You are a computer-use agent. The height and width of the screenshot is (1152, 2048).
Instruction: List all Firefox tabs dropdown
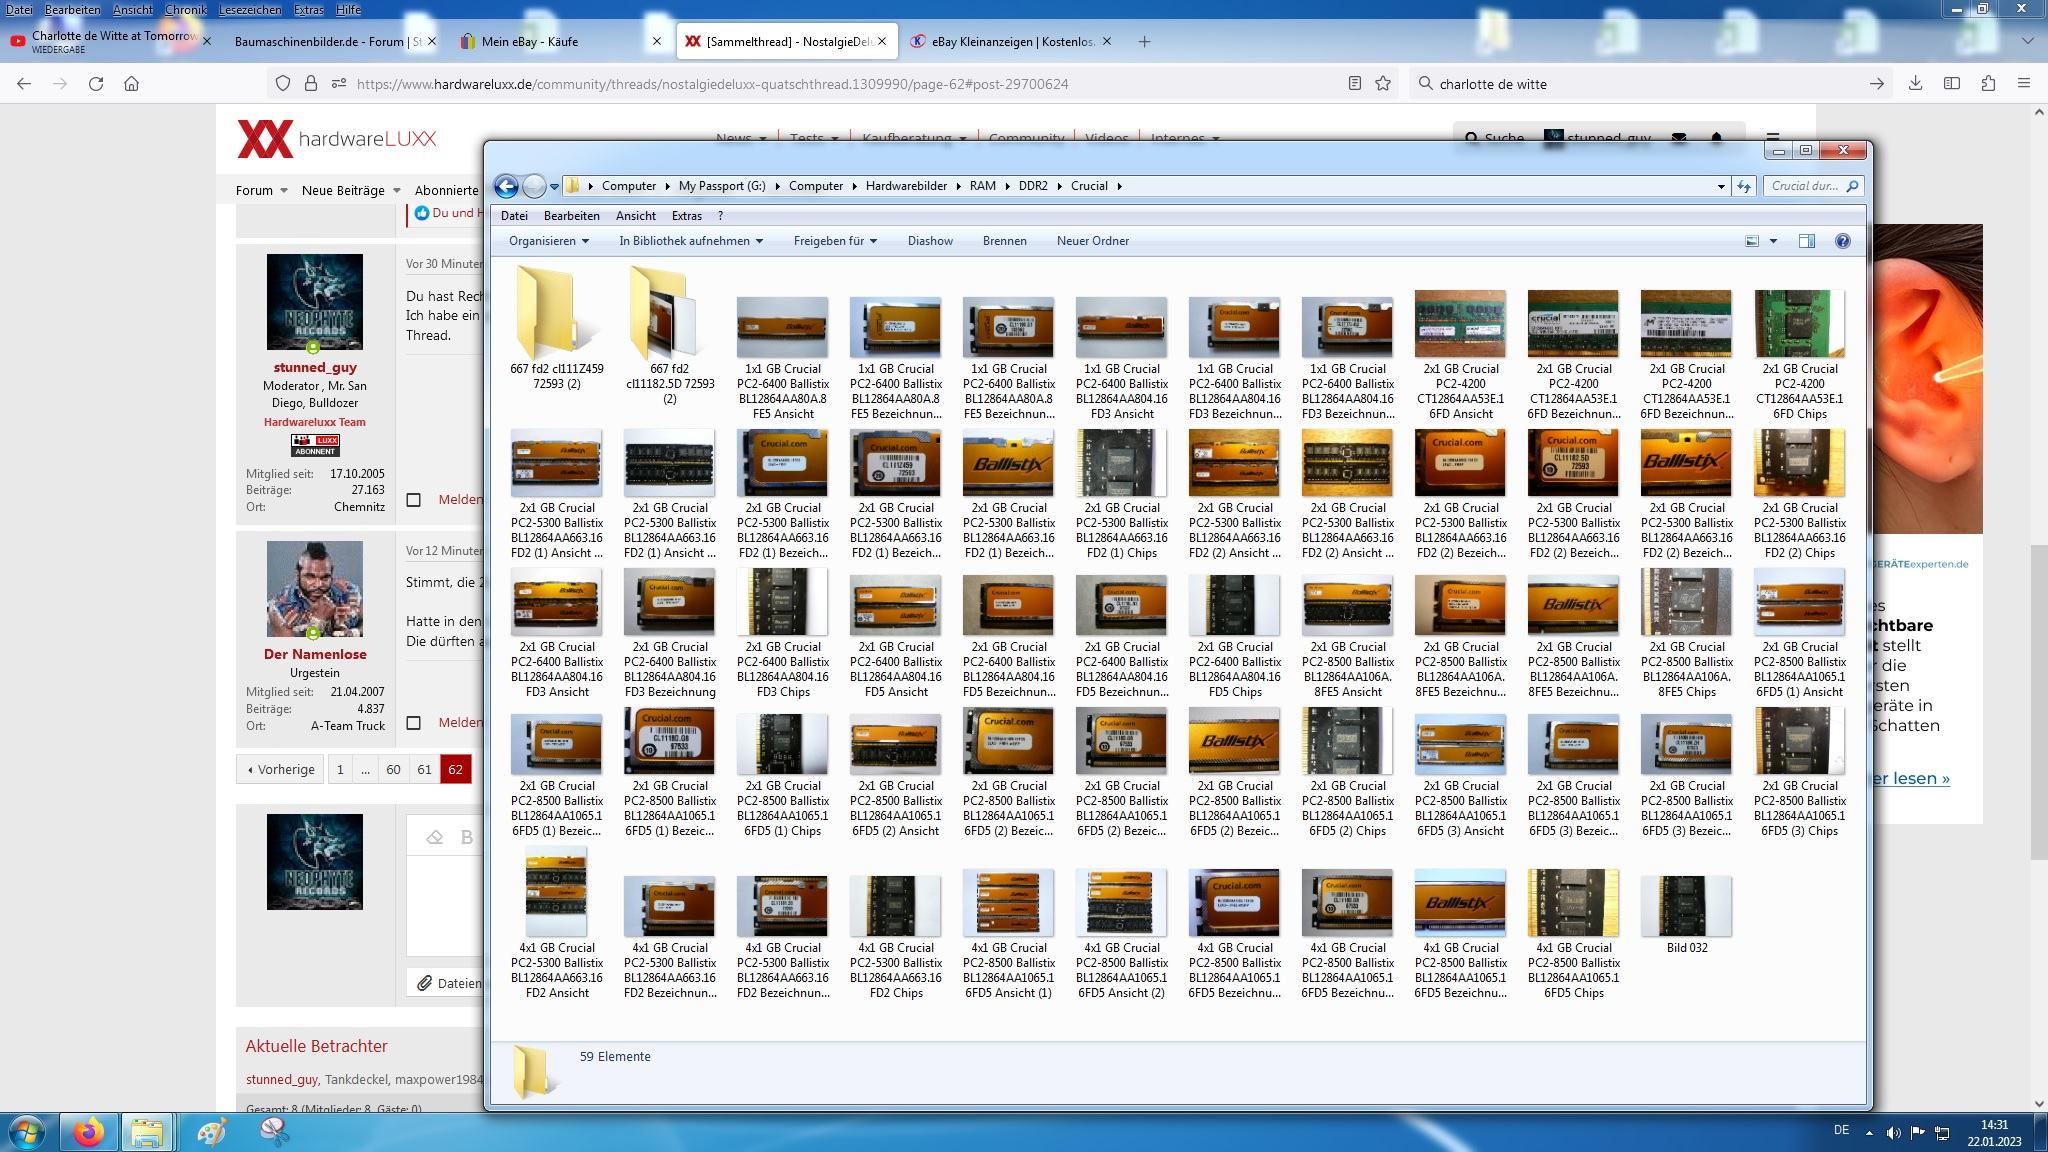[x=2027, y=41]
